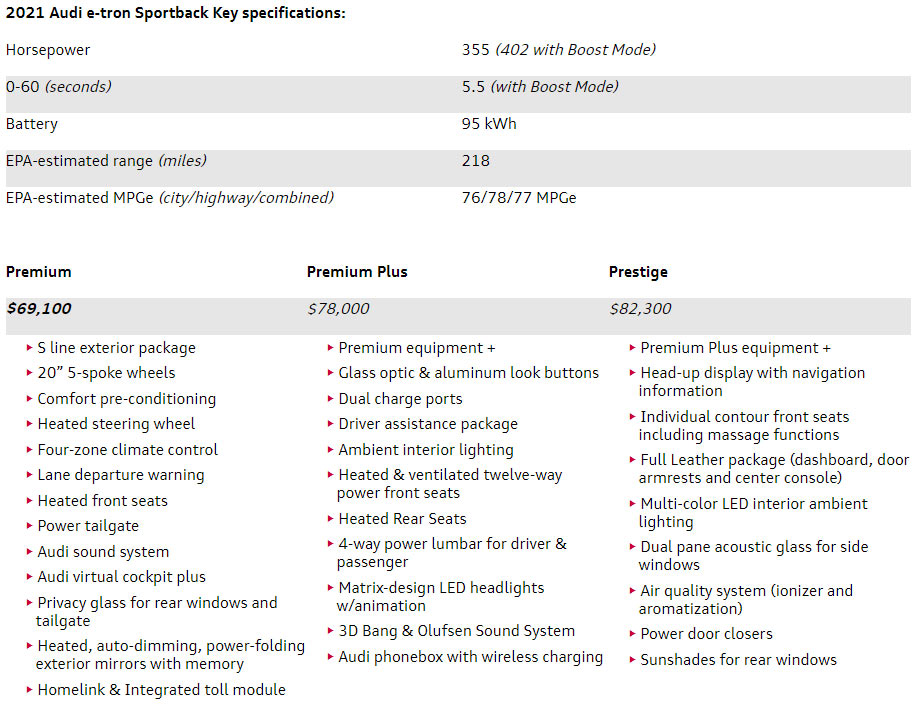
Task: Click the bullet next to Driver assistance package
Action: (330, 425)
